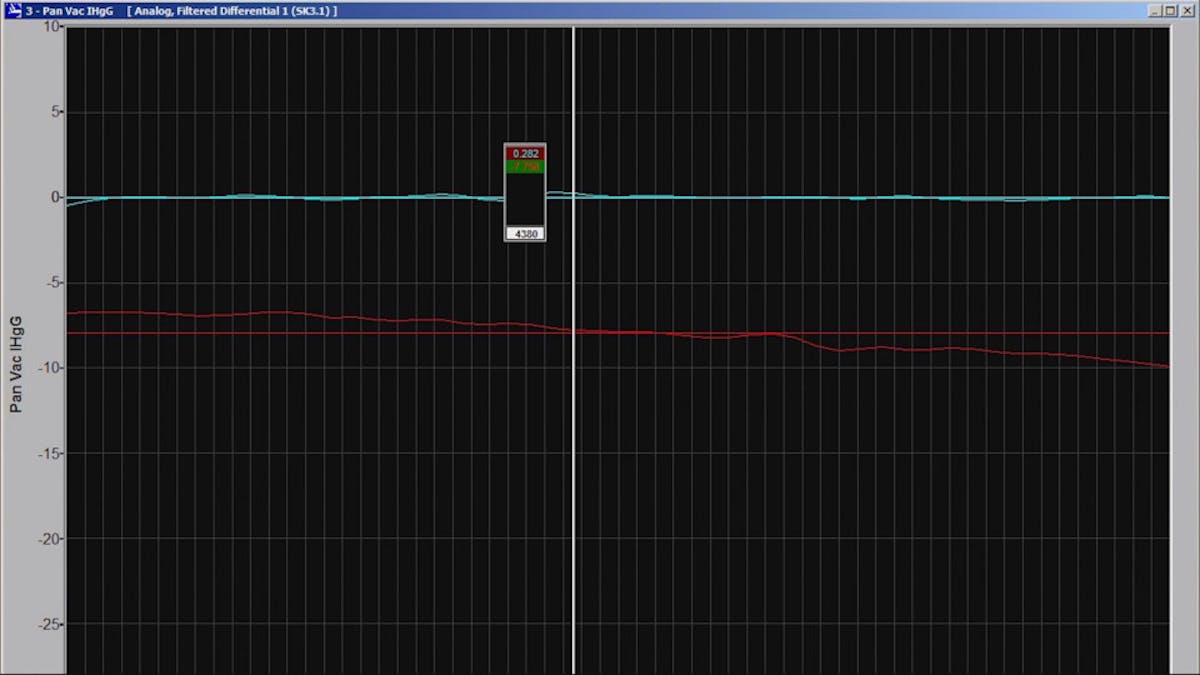The height and width of the screenshot is (675, 1200).
Task: Minimize the Pan Vac IHgG window
Action: point(1156,11)
